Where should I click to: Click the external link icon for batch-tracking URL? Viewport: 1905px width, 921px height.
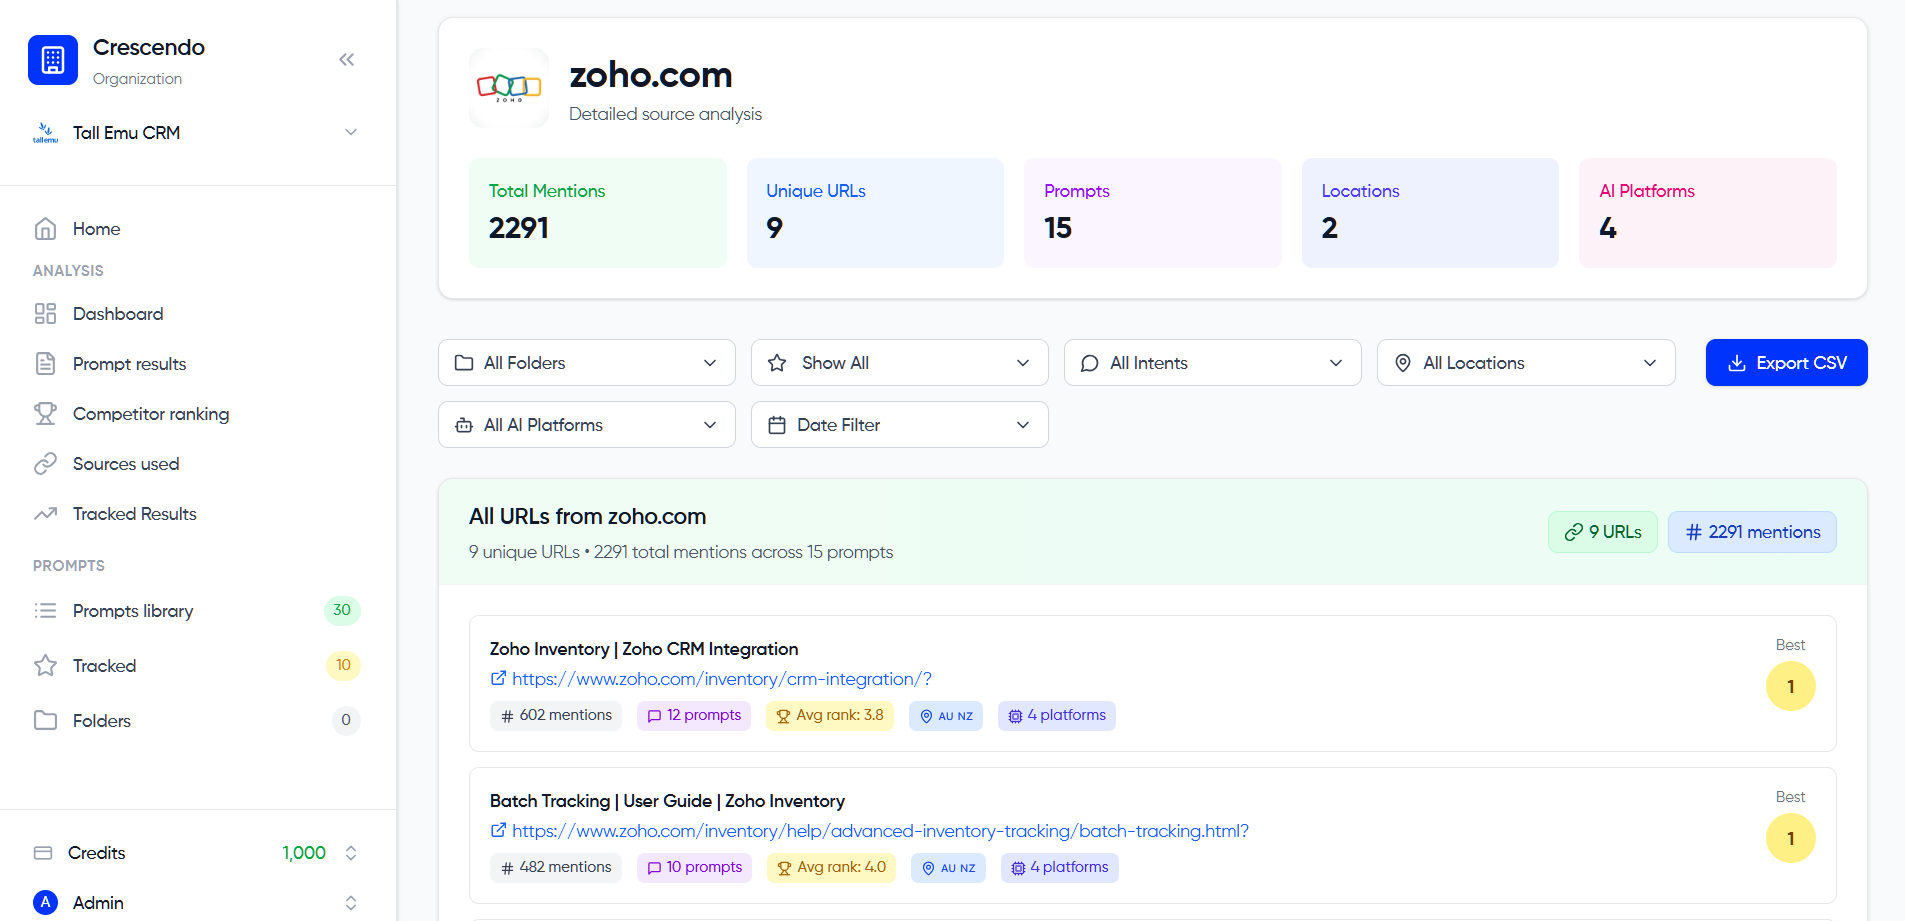coord(498,831)
